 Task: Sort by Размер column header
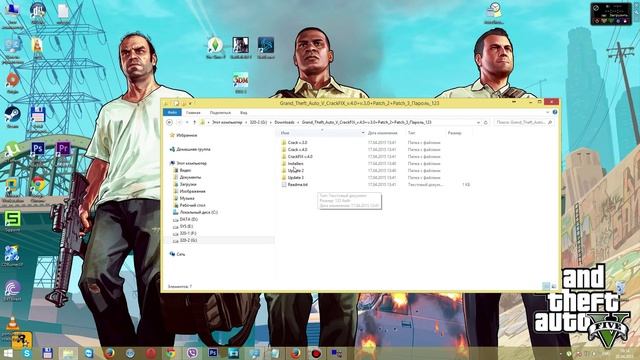(454, 133)
